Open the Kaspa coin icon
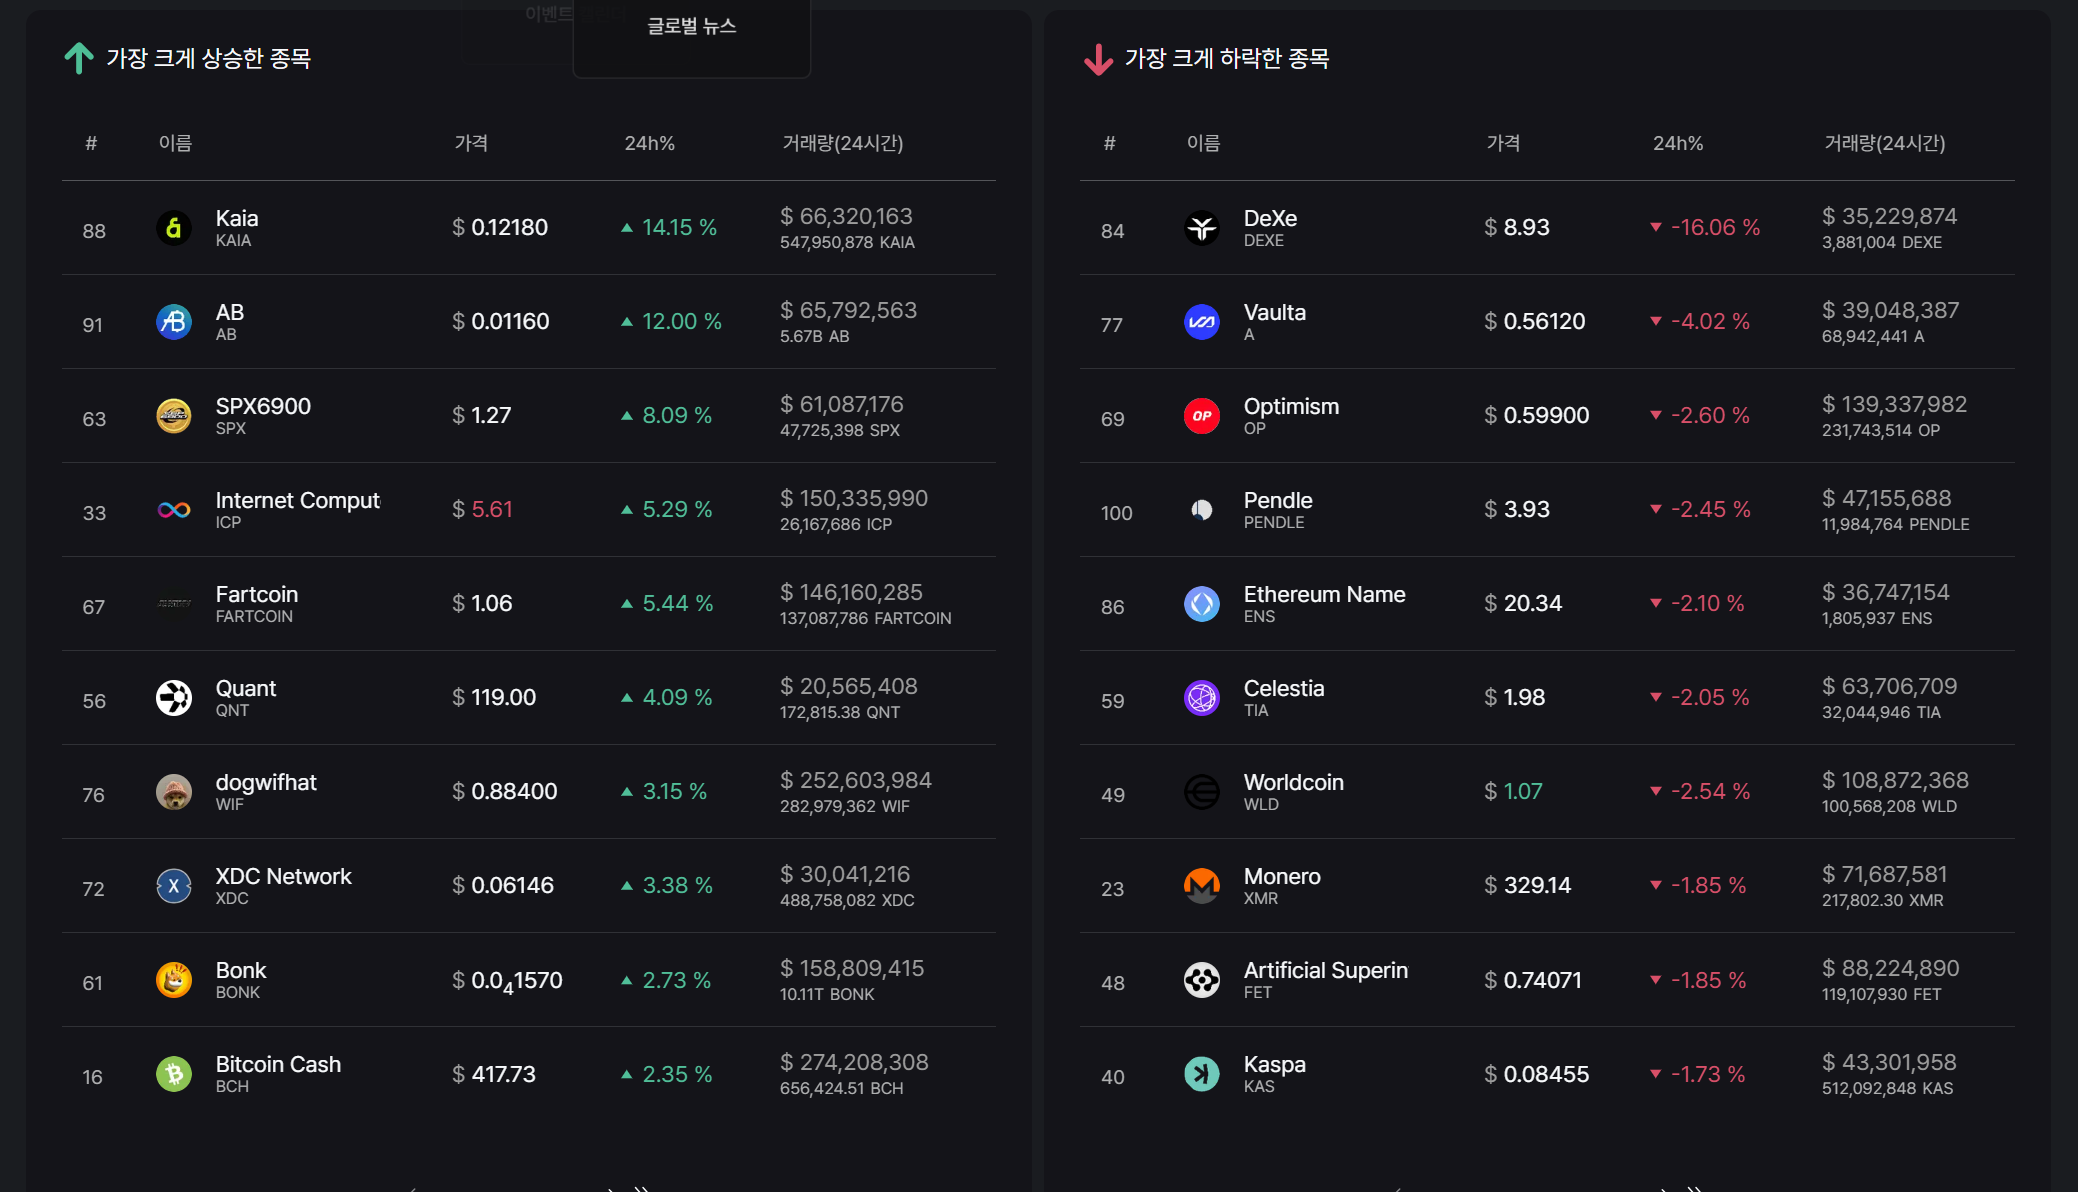2078x1192 pixels. (x=1202, y=1074)
